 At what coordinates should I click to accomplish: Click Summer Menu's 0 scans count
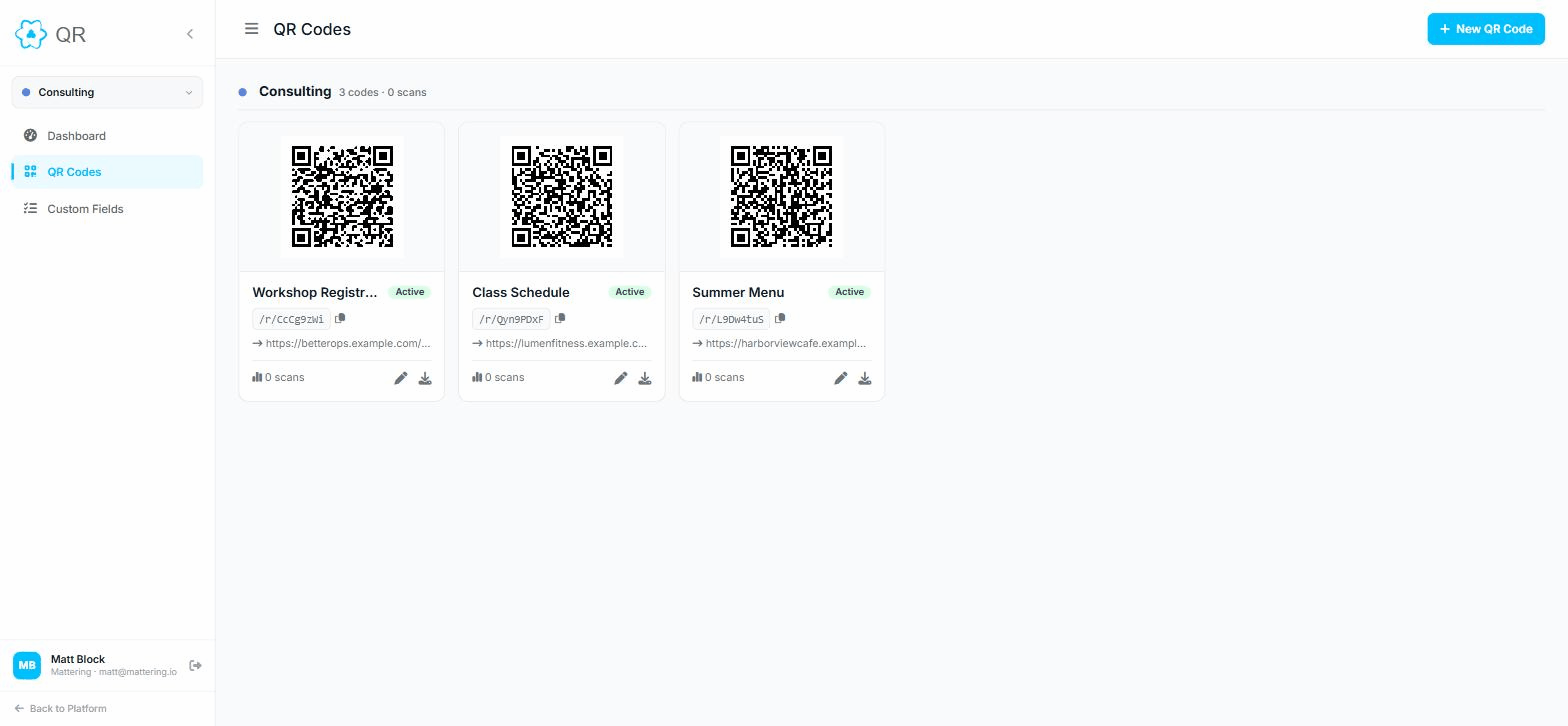718,377
